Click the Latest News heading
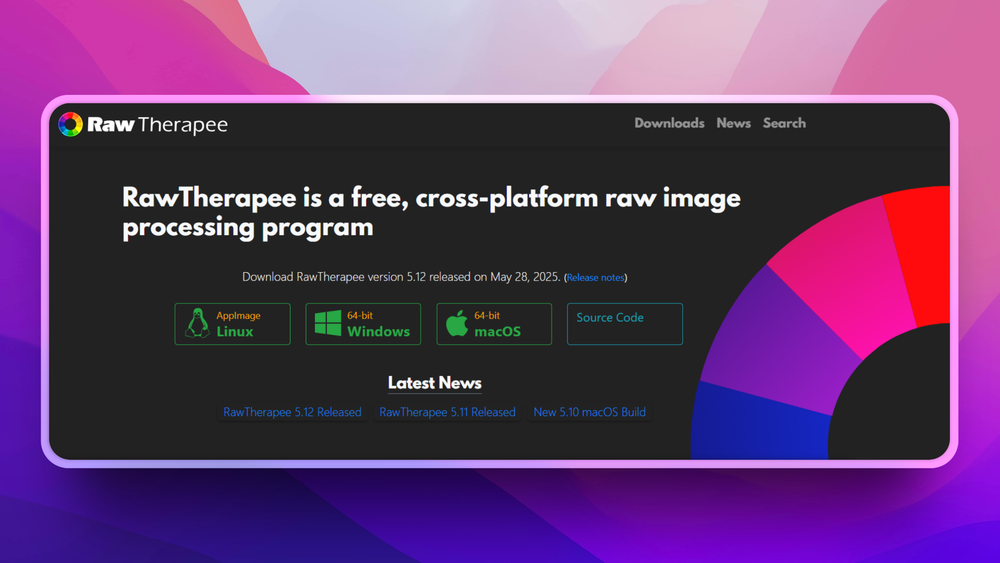This screenshot has width=1000, height=563. [434, 383]
